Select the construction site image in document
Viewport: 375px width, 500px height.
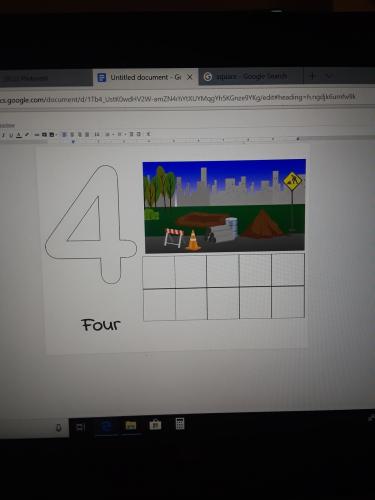[x=224, y=206]
